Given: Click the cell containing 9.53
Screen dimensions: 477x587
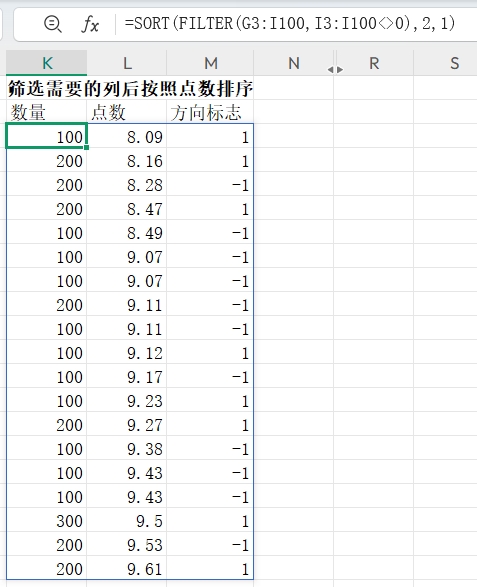Looking at the screenshot, I should [127, 545].
